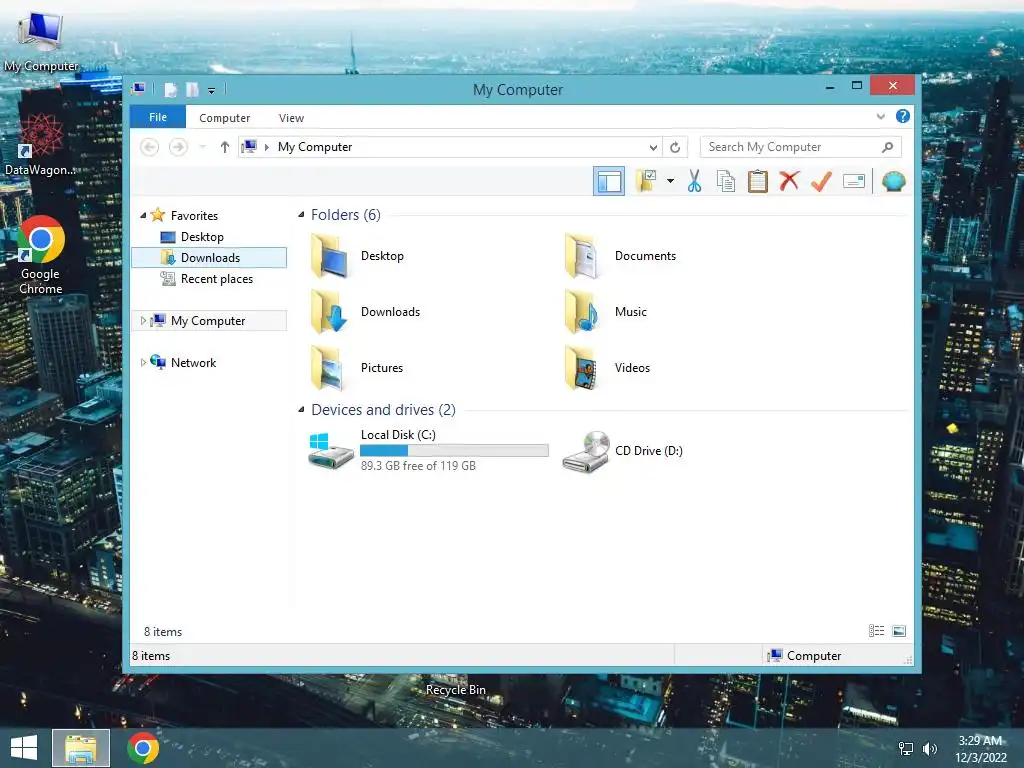Refresh the My Computer view
1024x768 pixels.
pos(675,148)
